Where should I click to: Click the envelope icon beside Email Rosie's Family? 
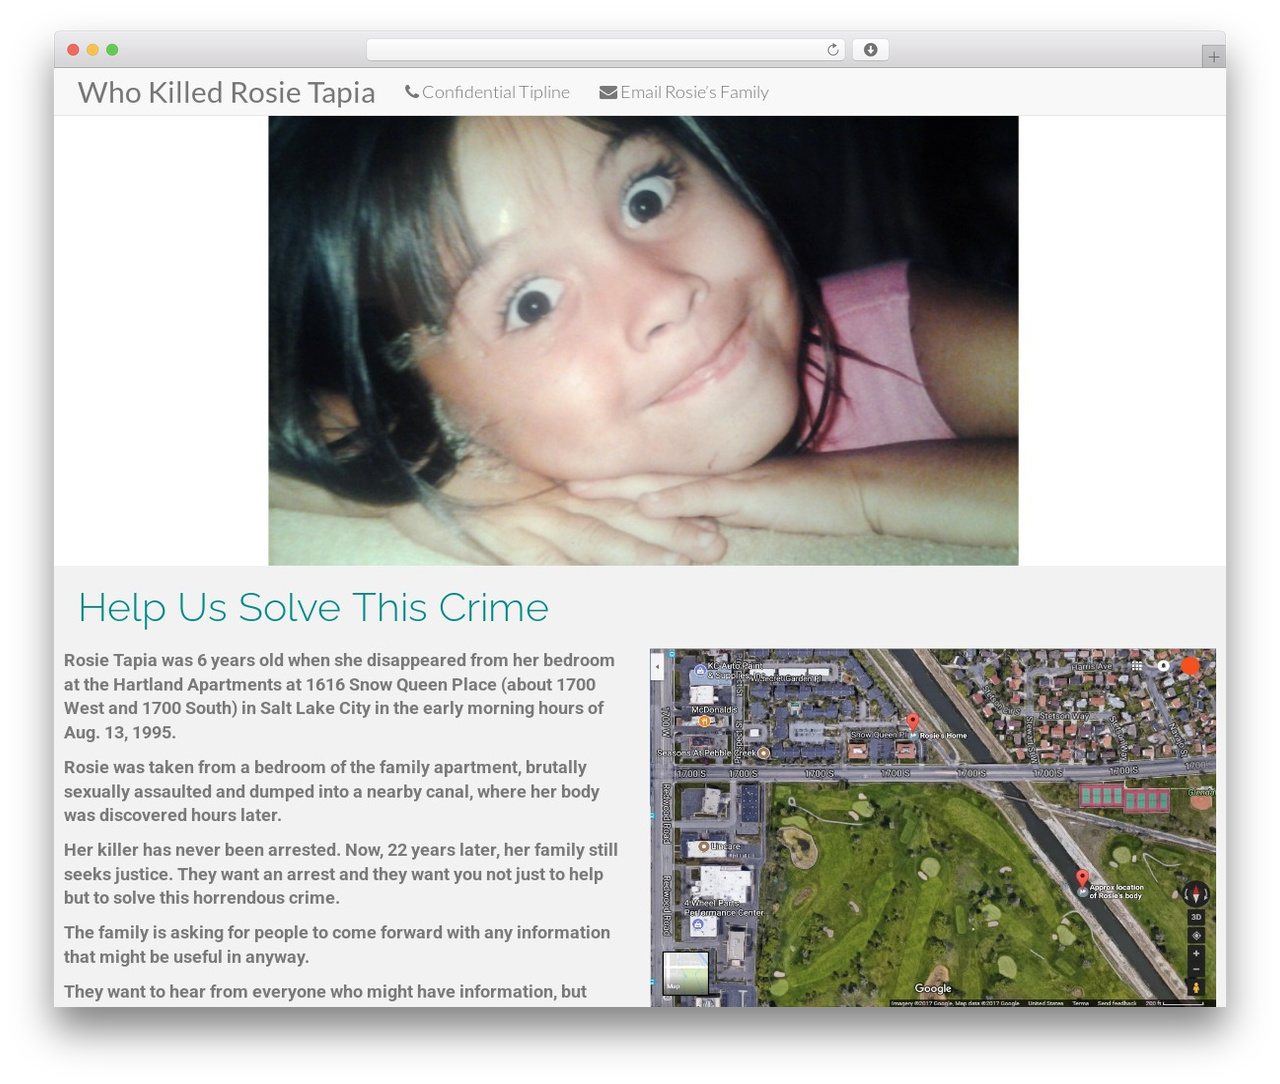[x=608, y=92]
